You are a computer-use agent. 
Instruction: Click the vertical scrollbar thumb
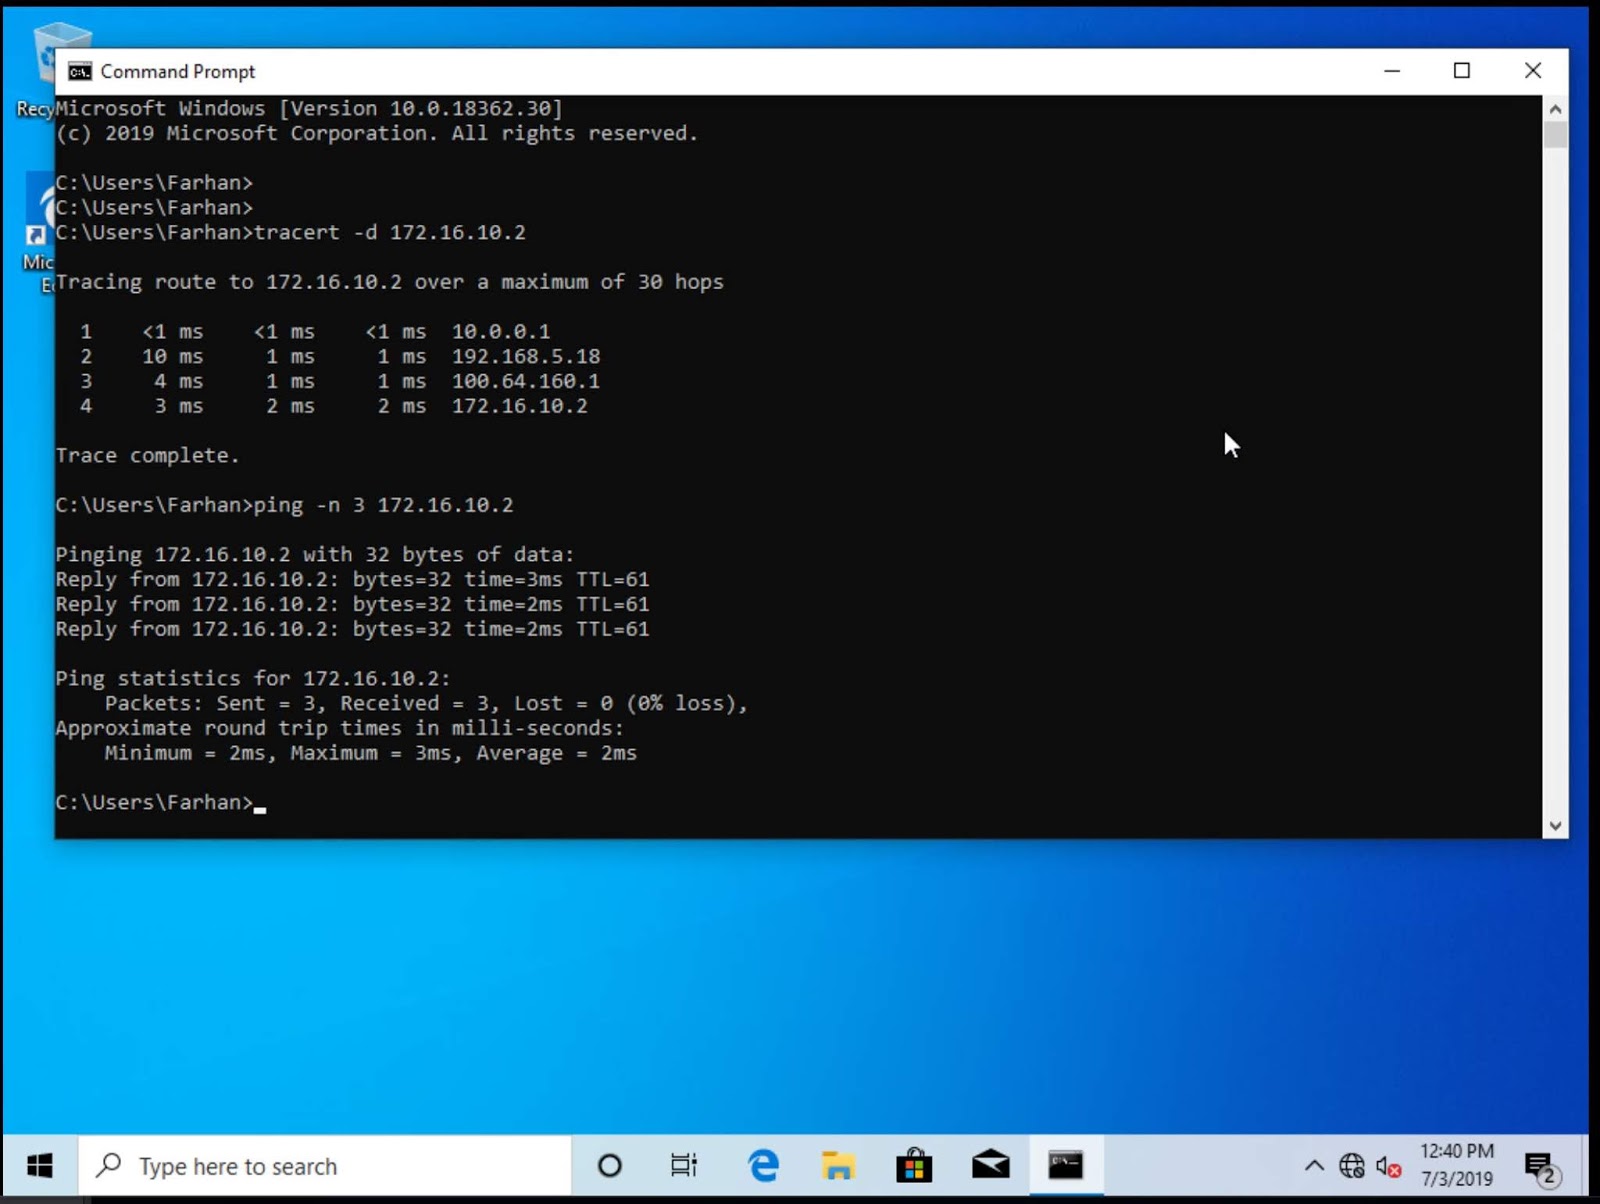coord(1555,136)
